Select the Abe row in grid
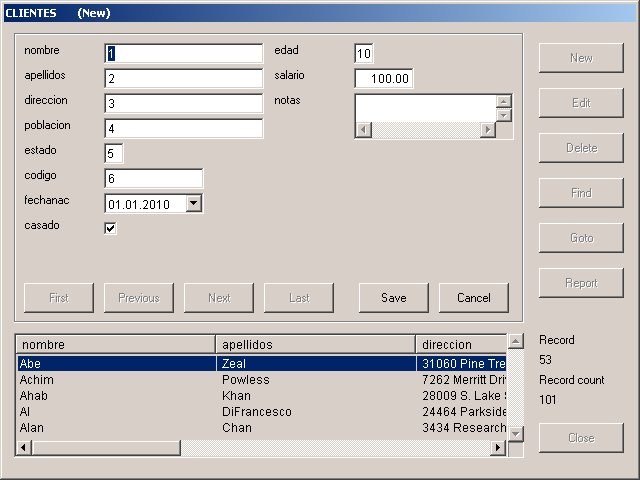640x480 pixels. (261, 363)
